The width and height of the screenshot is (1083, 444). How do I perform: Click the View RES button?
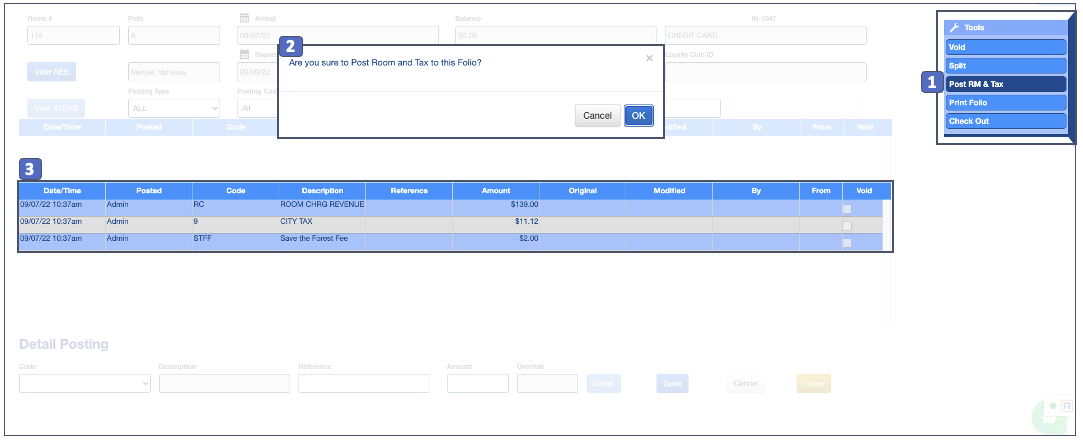tap(51, 72)
